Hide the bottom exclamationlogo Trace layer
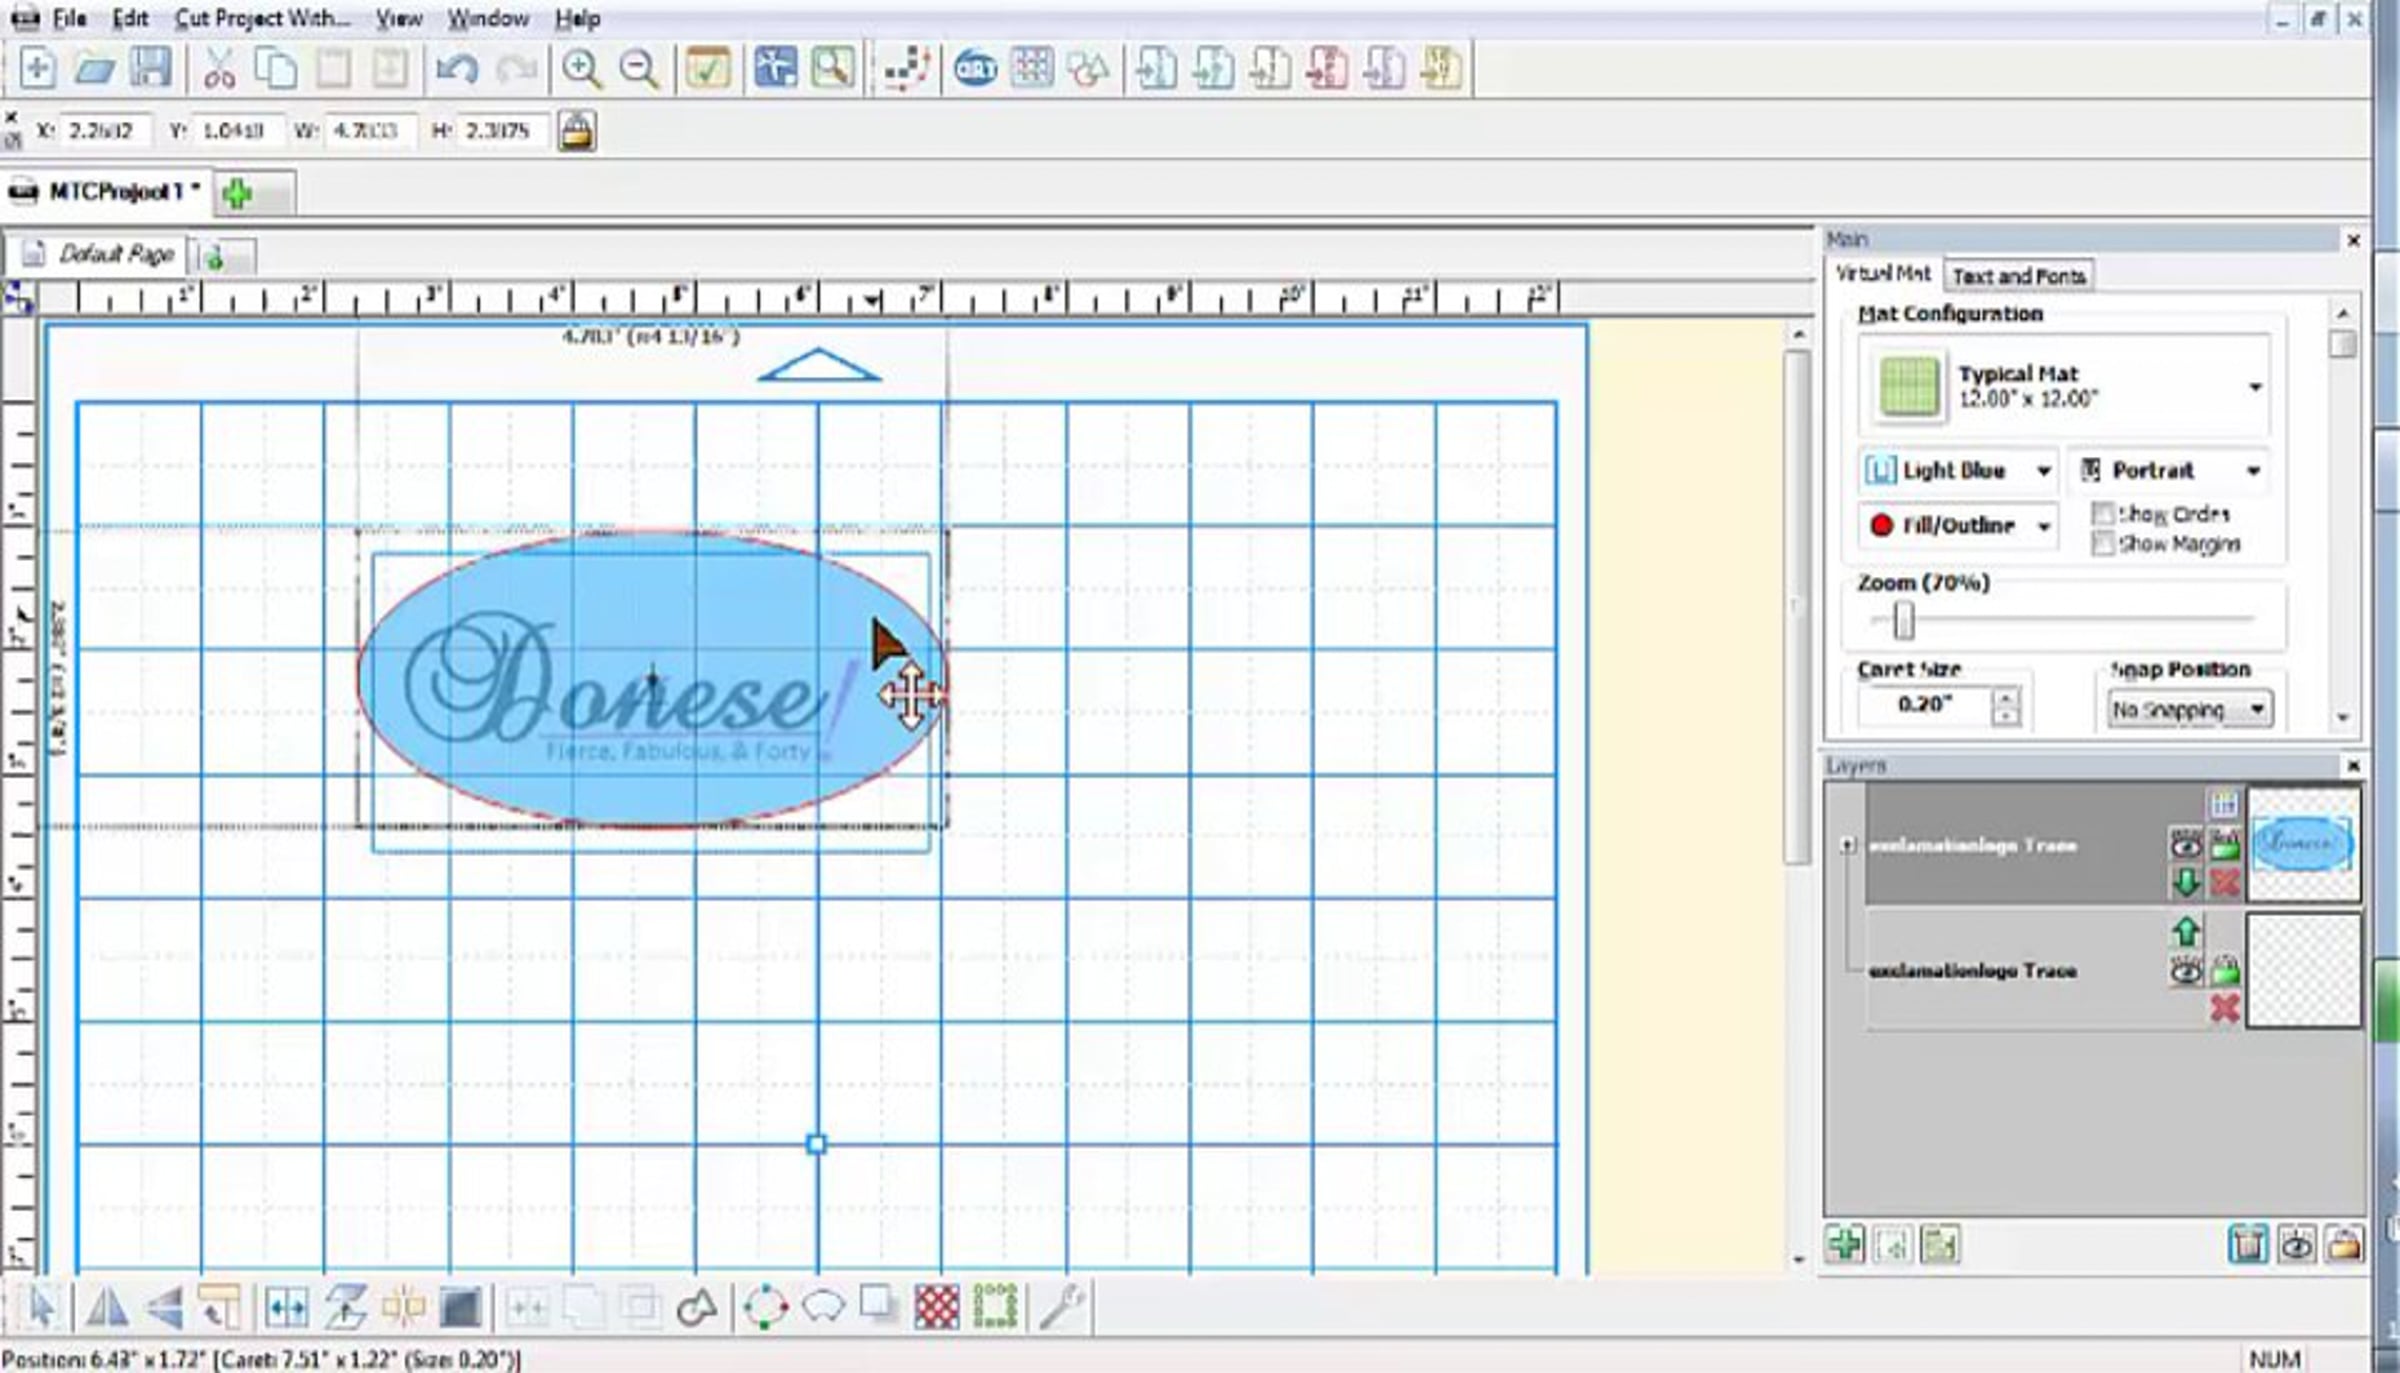 coord(2186,971)
